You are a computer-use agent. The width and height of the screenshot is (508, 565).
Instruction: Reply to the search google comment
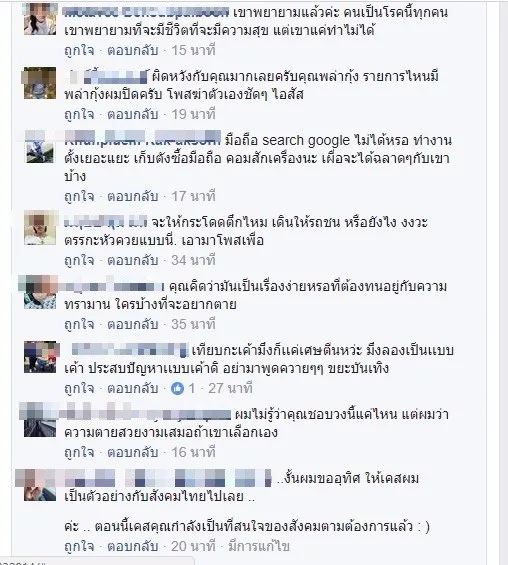coord(133,196)
